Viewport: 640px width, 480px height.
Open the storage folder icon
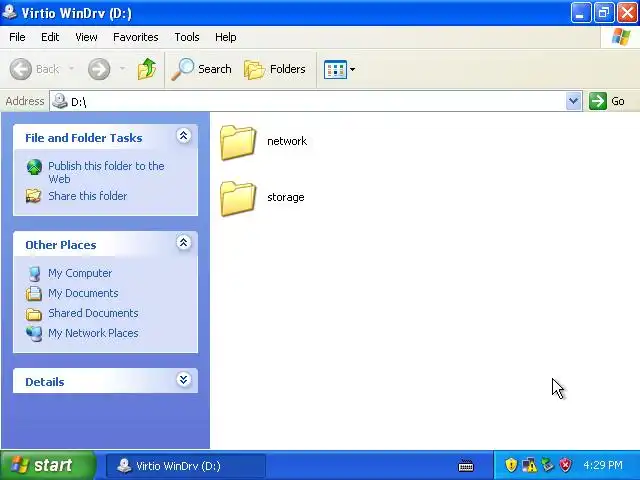(x=238, y=198)
